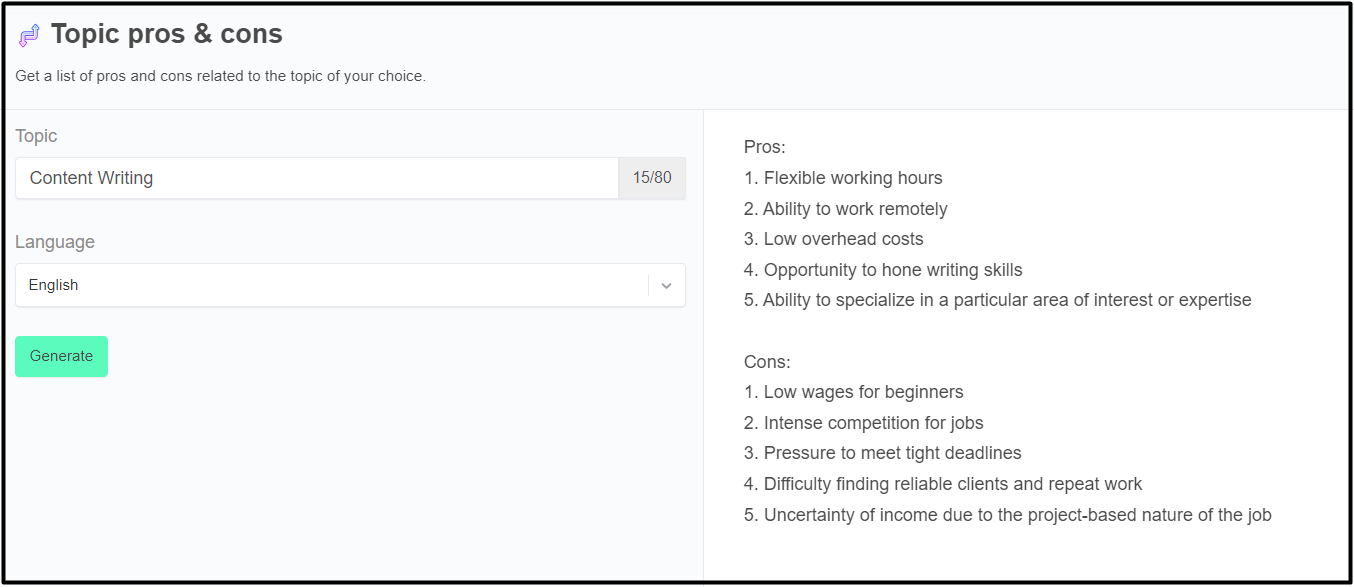The height and width of the screenshot is (587, 1354).
Task: Click the Topic field label
Action: tap(36, 136)
